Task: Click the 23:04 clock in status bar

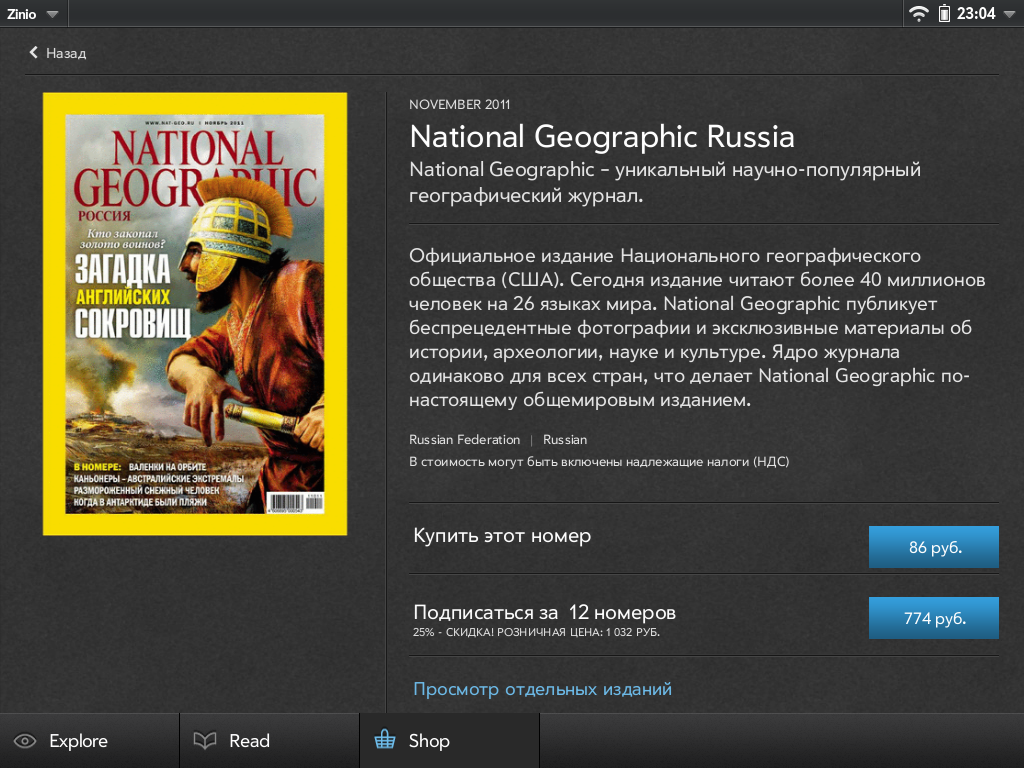Action: (x=976, y=14)
